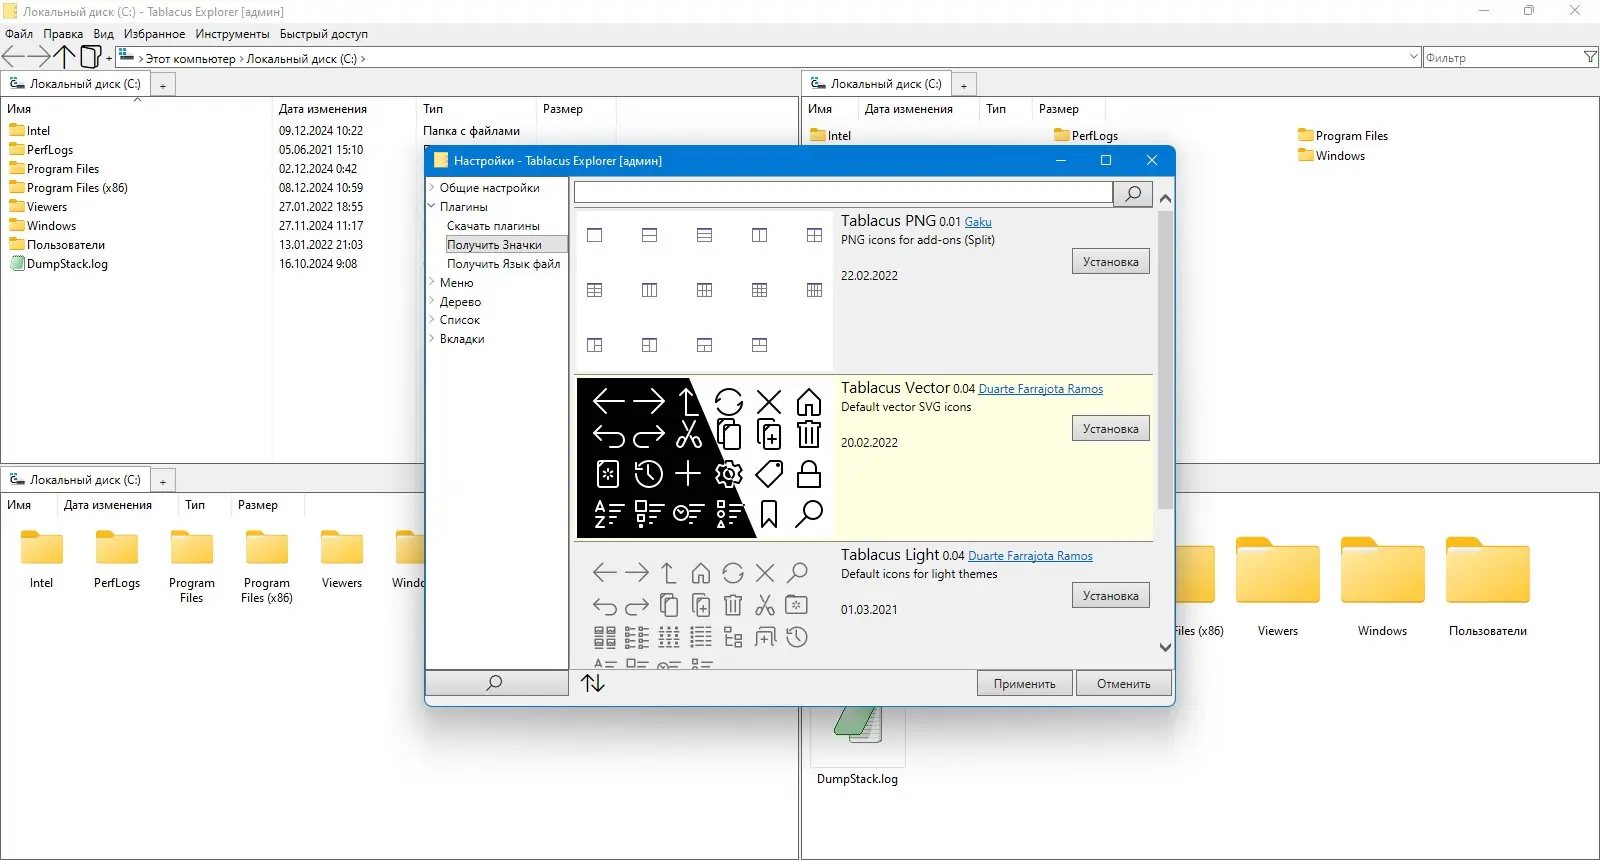Select the Windows folder in upper-right pane
This screenshot has height=860, width=1600.
[1331, 156]
